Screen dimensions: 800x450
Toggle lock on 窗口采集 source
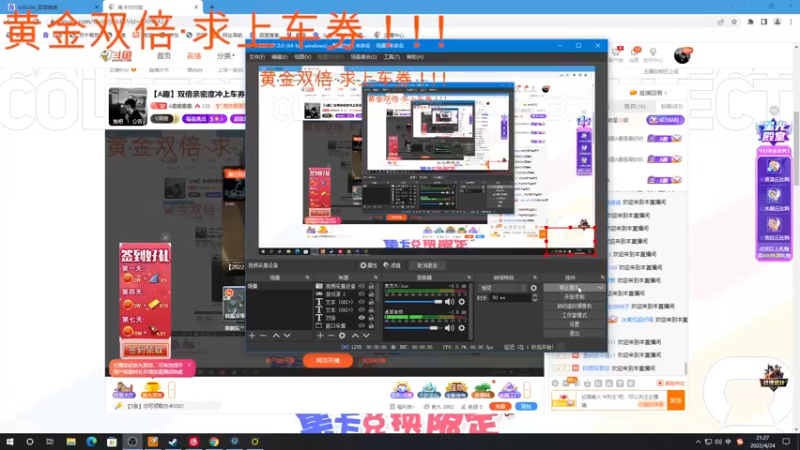pos(371,326)
